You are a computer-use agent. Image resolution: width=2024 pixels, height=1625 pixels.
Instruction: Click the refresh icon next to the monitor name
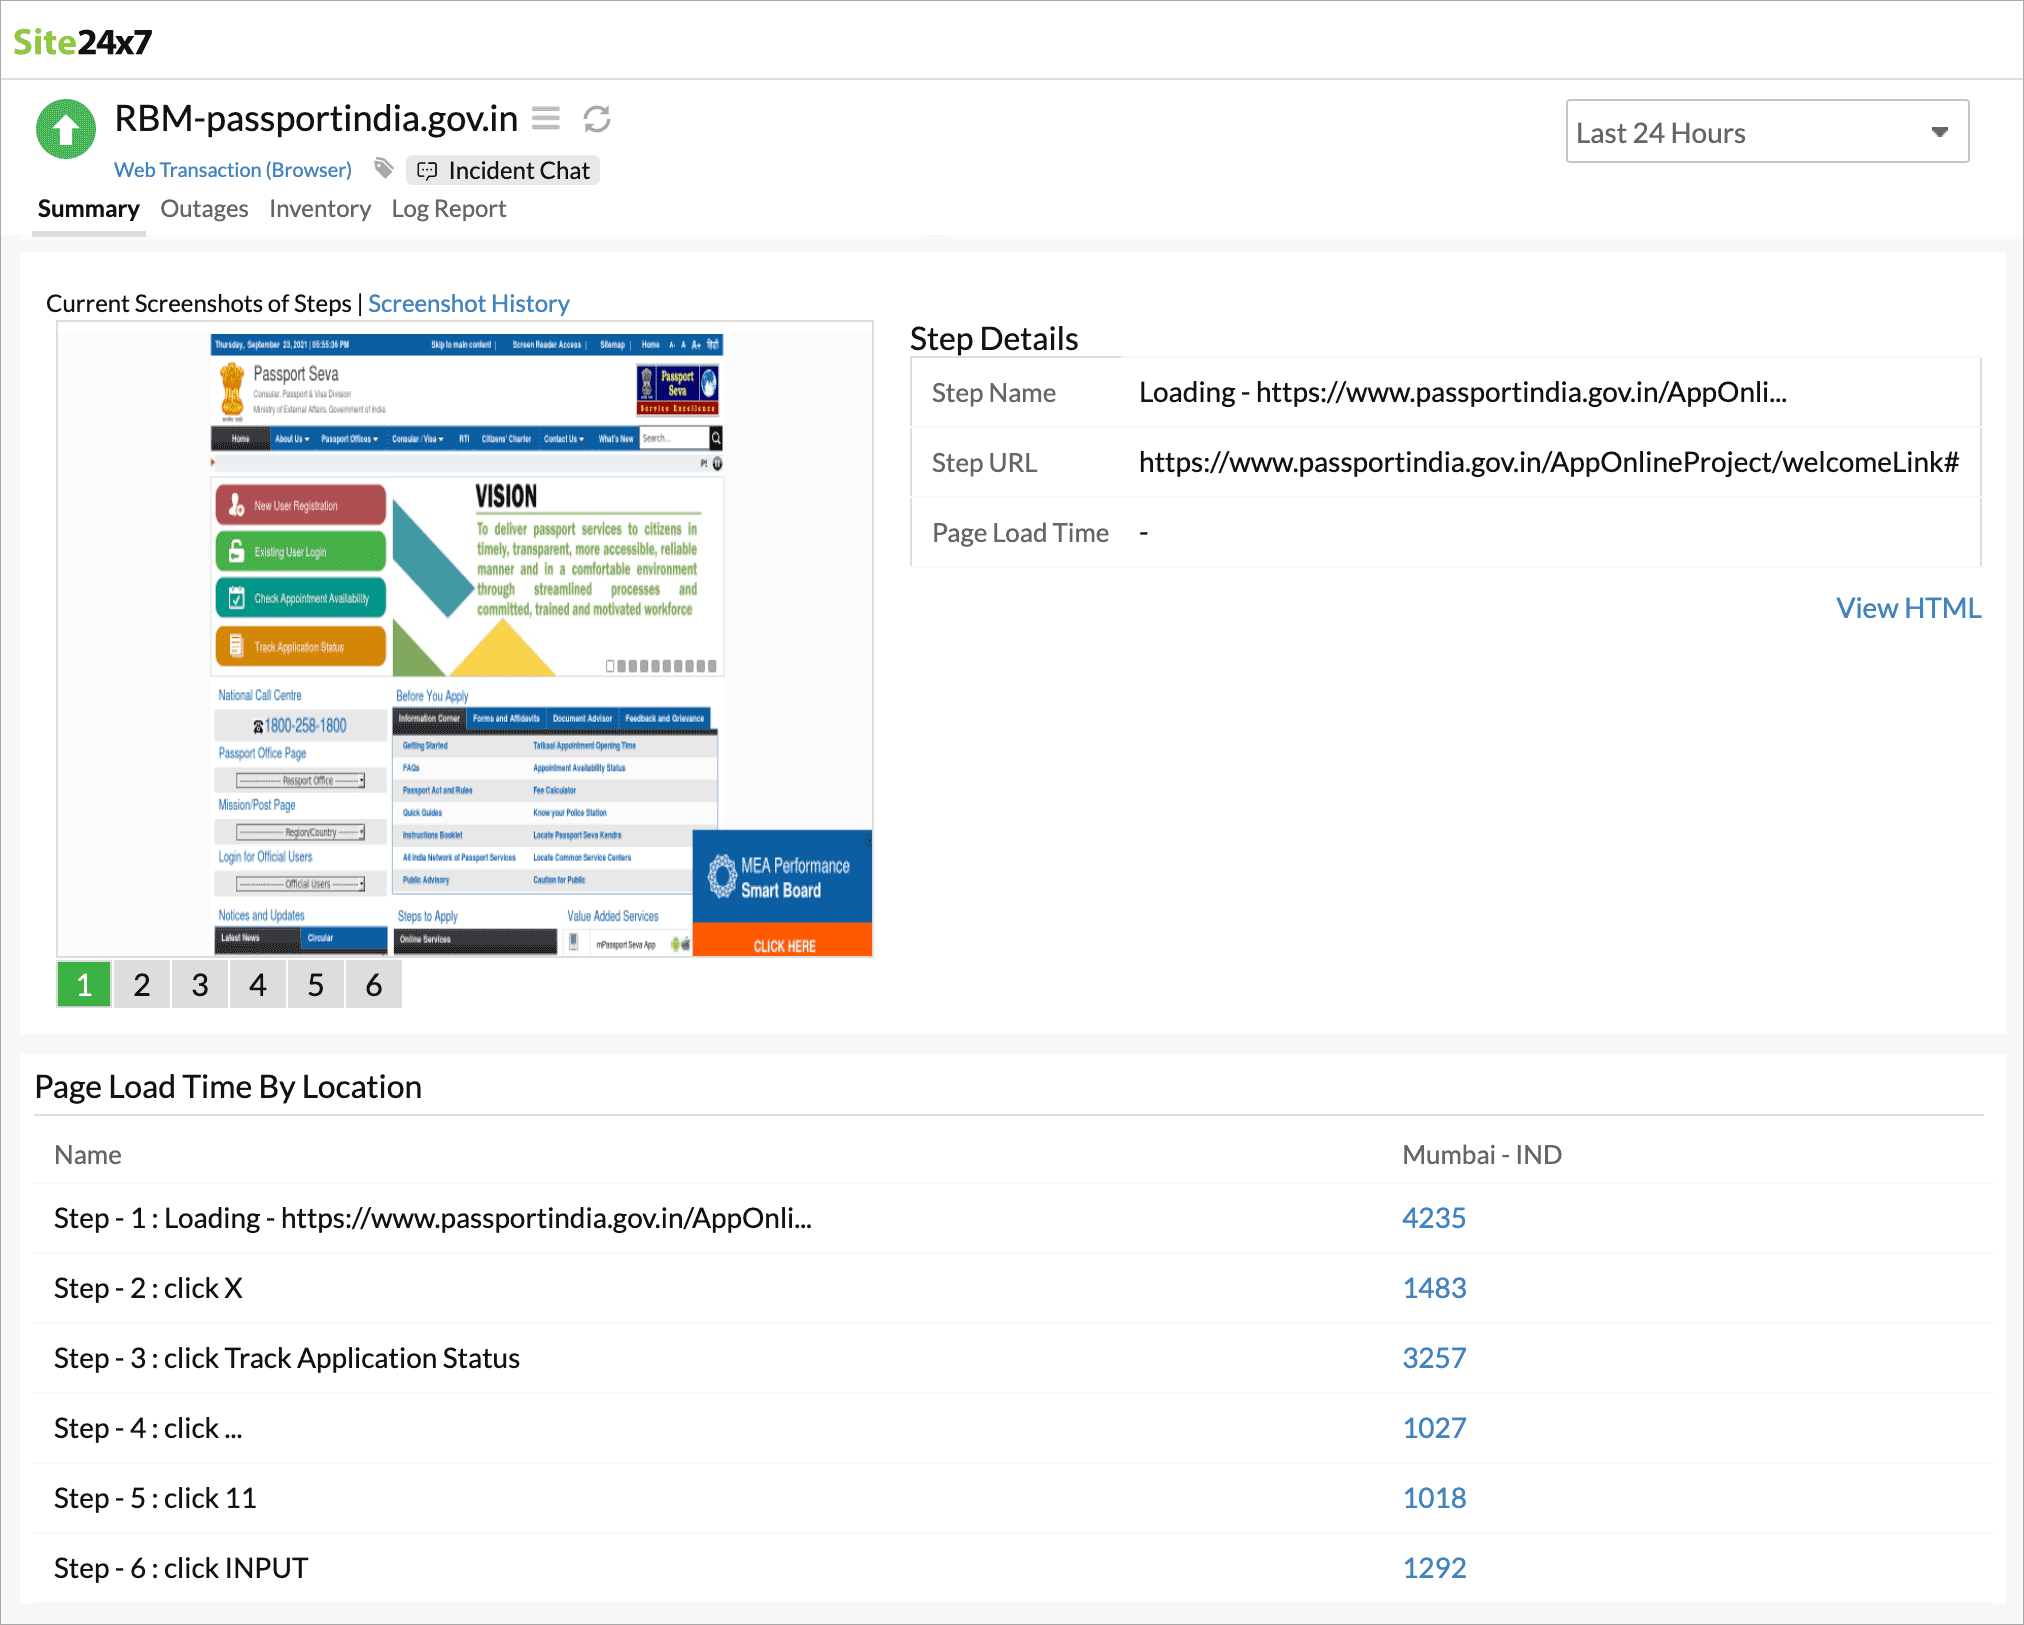point(596,119)
